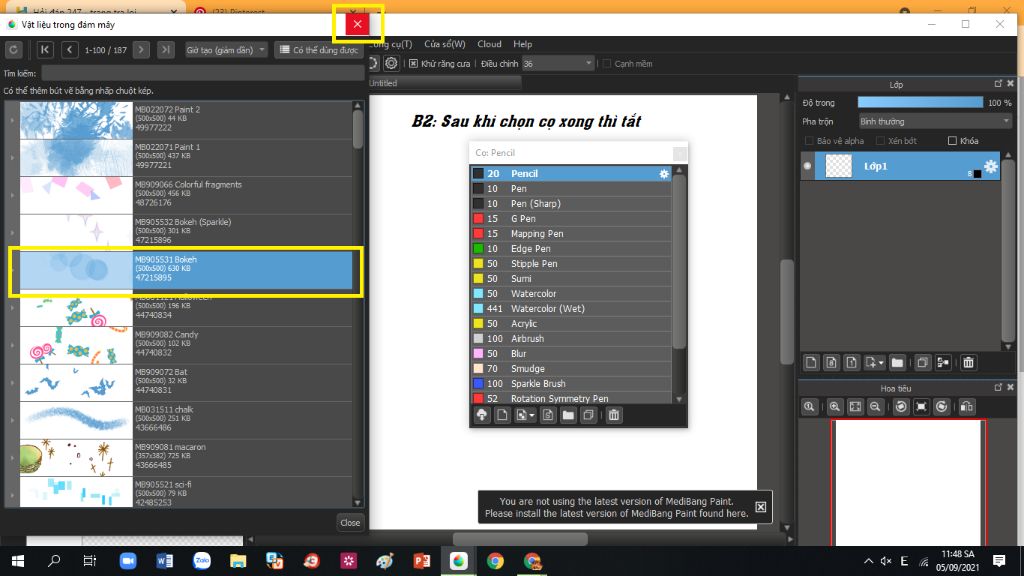Fit canvas to window in navigator
The width and height of the screenshot is (1024, 576).
pos(855,406)
